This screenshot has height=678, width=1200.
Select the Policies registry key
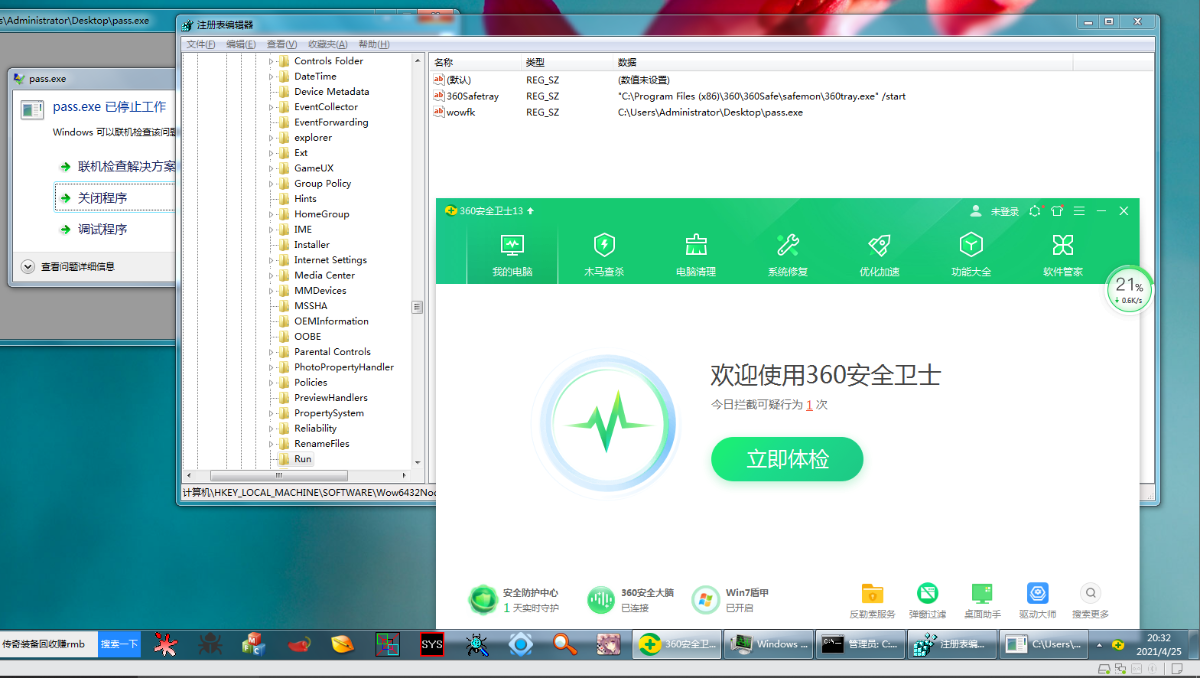(310, 382)
